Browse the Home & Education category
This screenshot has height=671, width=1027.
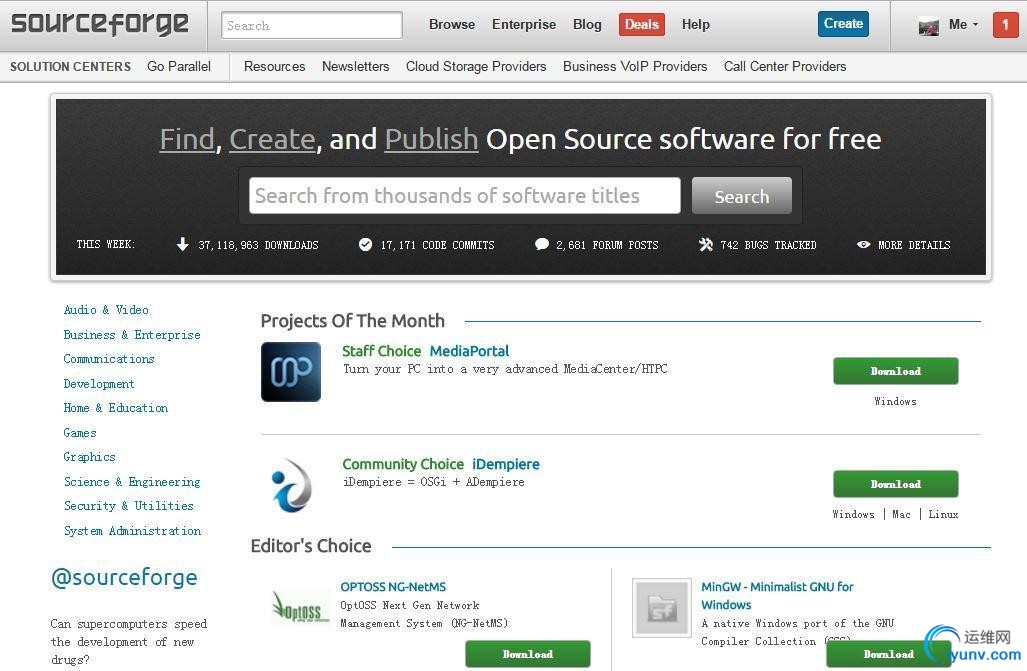point(115,408)
